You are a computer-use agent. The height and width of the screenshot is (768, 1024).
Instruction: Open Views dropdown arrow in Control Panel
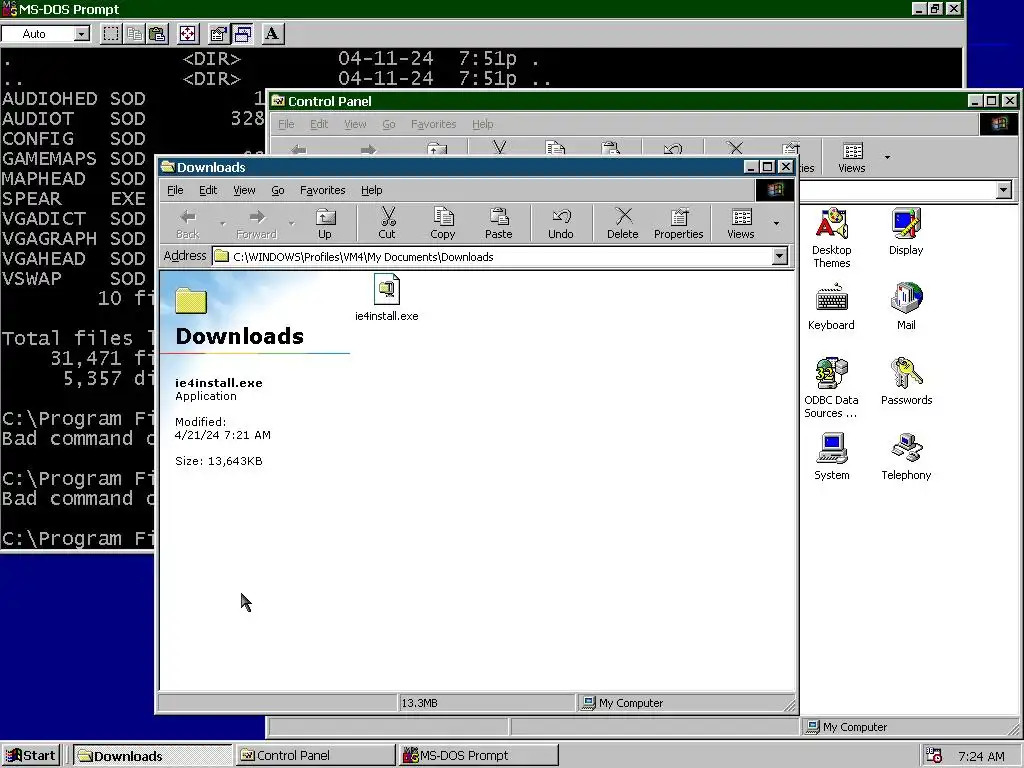pos(887,157)
